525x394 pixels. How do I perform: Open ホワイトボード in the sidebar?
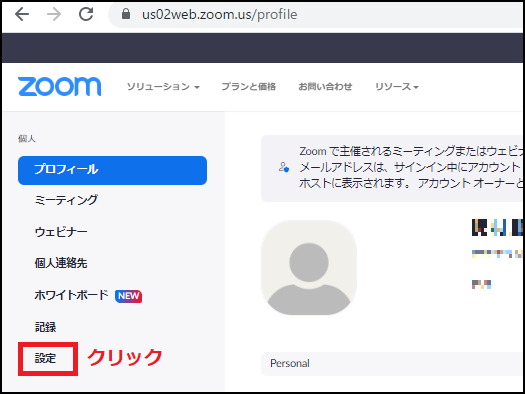tap(72, 295)
